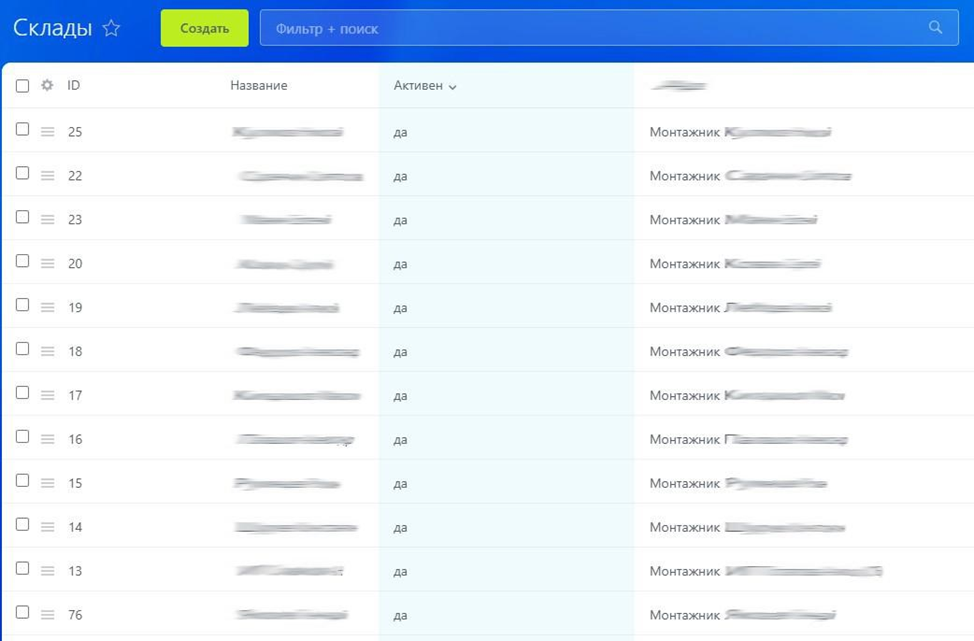Toggle the select-all checkbox in header
This screenshot has width=974, height=641.
click(22, 86)
